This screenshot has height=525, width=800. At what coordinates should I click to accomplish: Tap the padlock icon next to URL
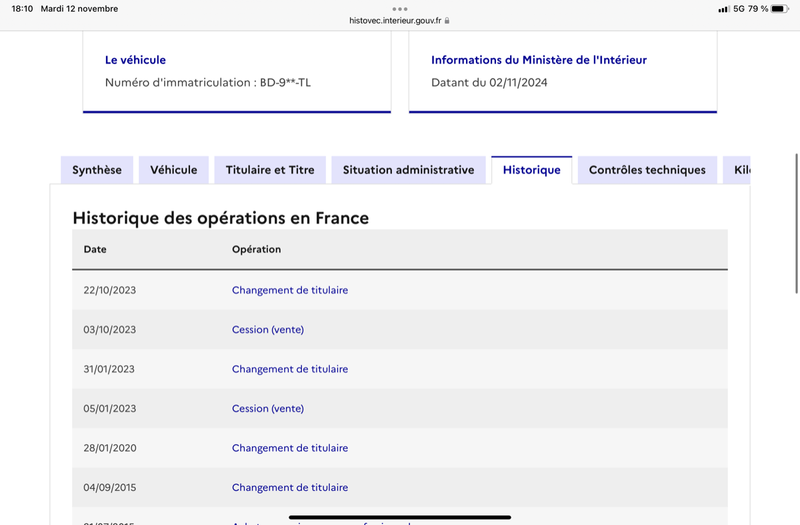click(447, 21)
